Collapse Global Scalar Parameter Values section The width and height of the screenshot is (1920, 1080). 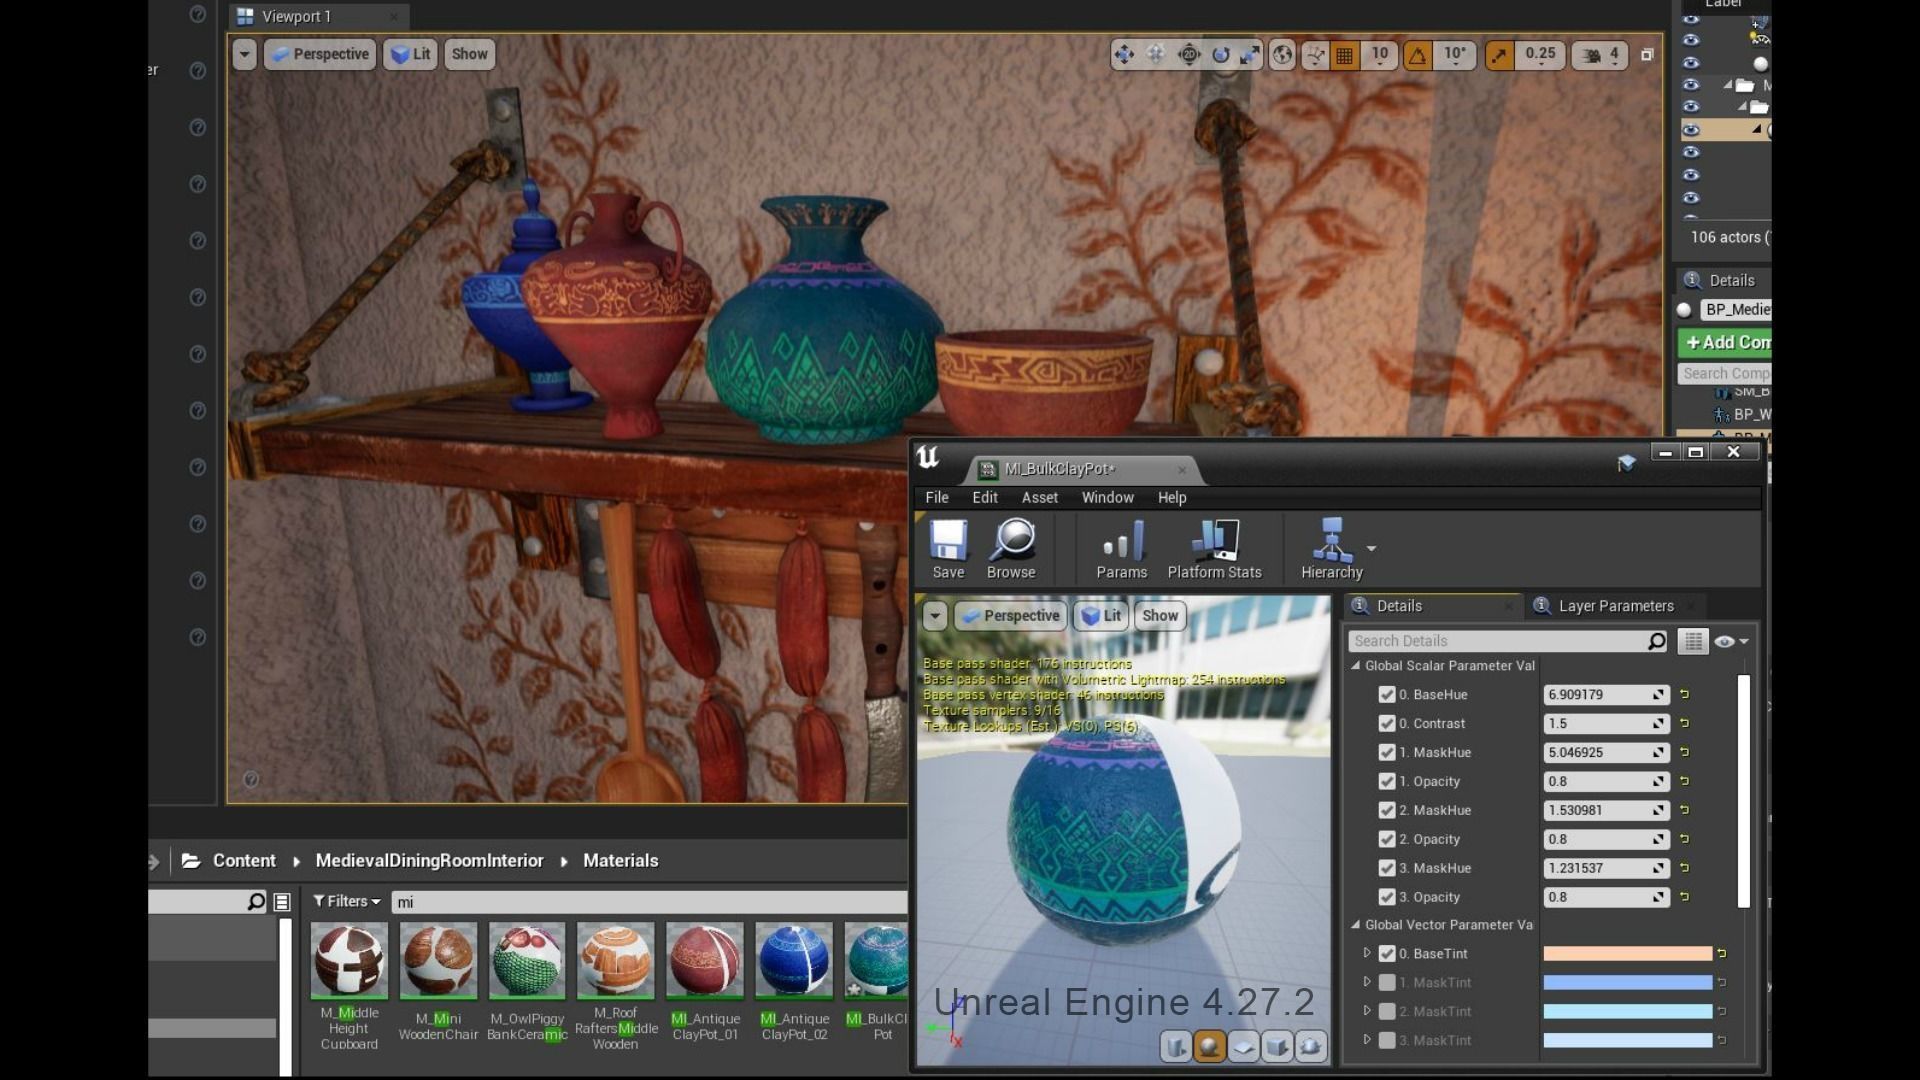click(1356, 666)
